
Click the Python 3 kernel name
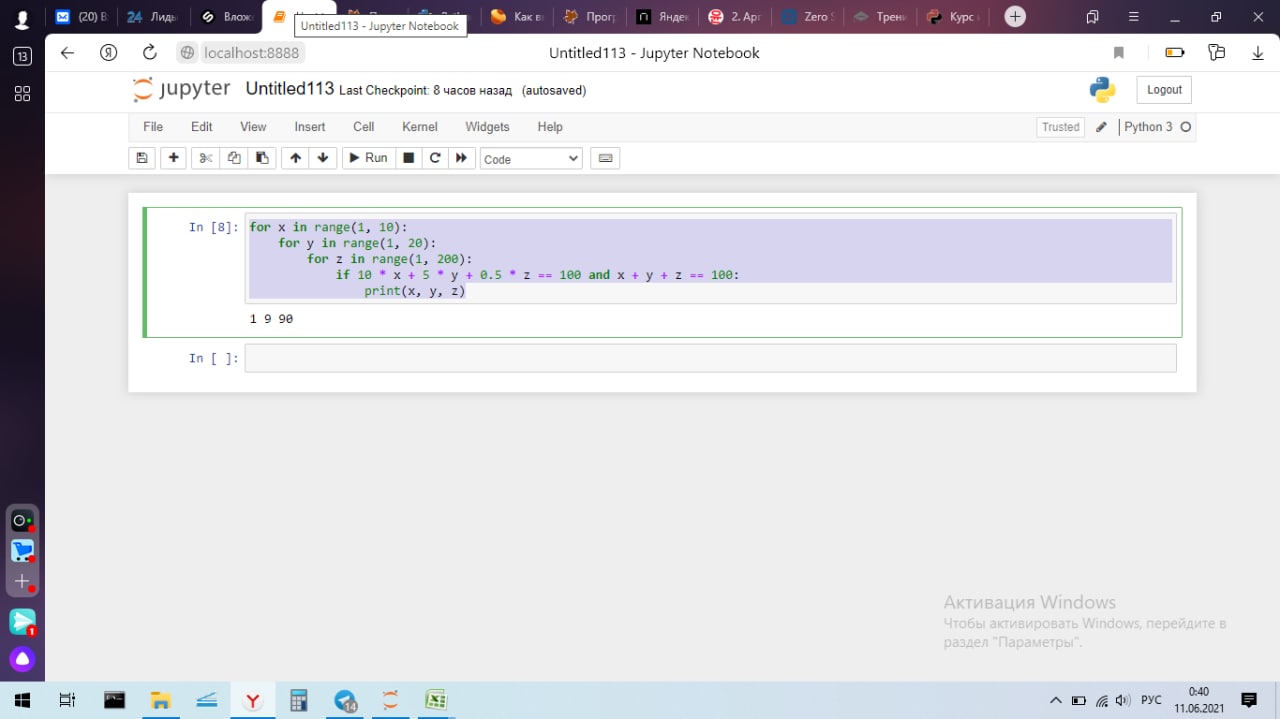tap(1148, 127)
